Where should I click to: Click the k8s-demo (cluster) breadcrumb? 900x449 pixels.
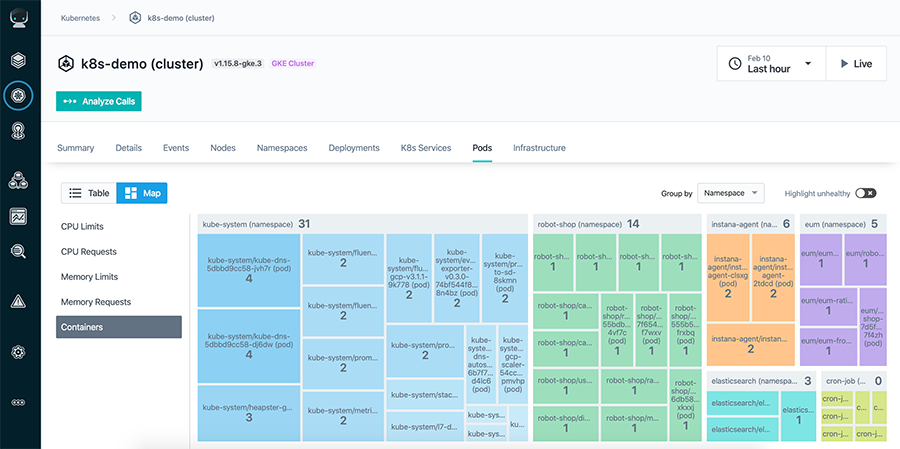pos(181,18)
